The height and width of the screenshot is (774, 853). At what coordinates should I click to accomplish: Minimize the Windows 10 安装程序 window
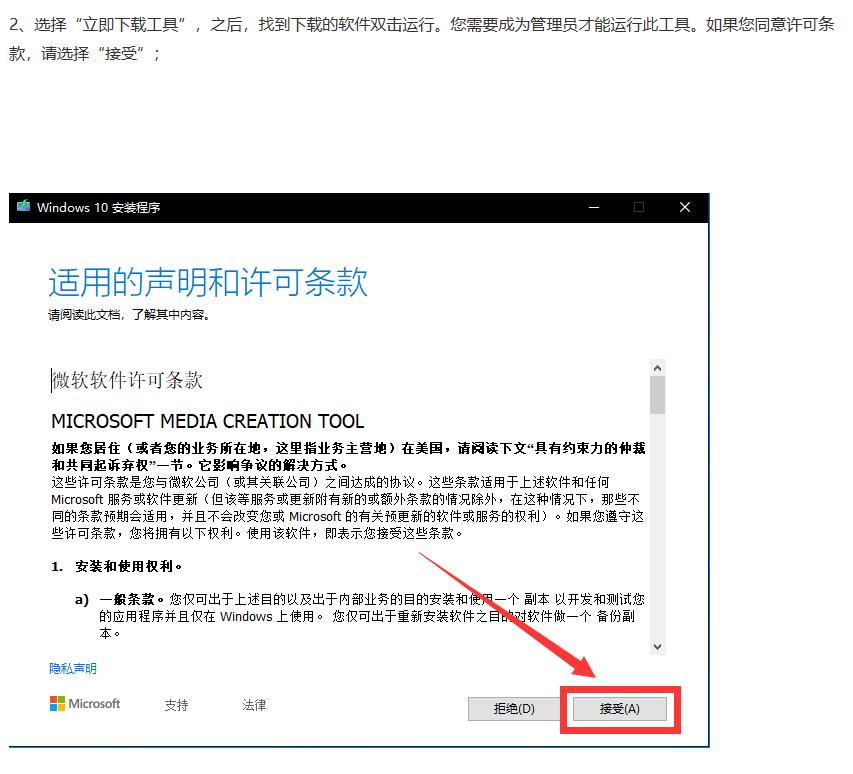(x=594, y=207)
